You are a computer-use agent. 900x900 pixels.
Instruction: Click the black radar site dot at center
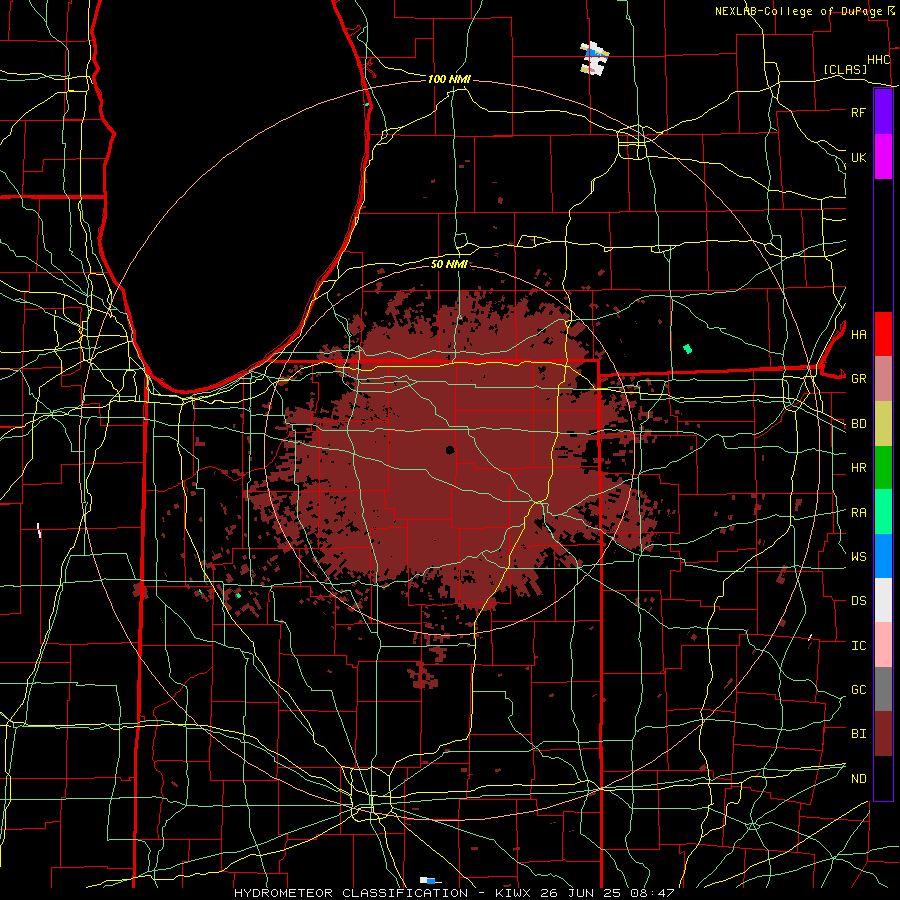pyautogui.click(x=450, y=449)
